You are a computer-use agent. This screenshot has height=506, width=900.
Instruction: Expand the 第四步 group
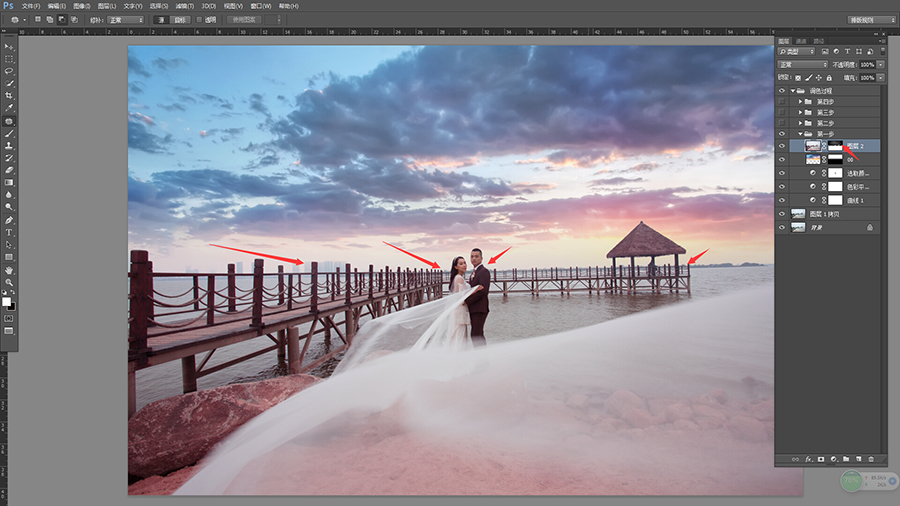click(800, 102)
